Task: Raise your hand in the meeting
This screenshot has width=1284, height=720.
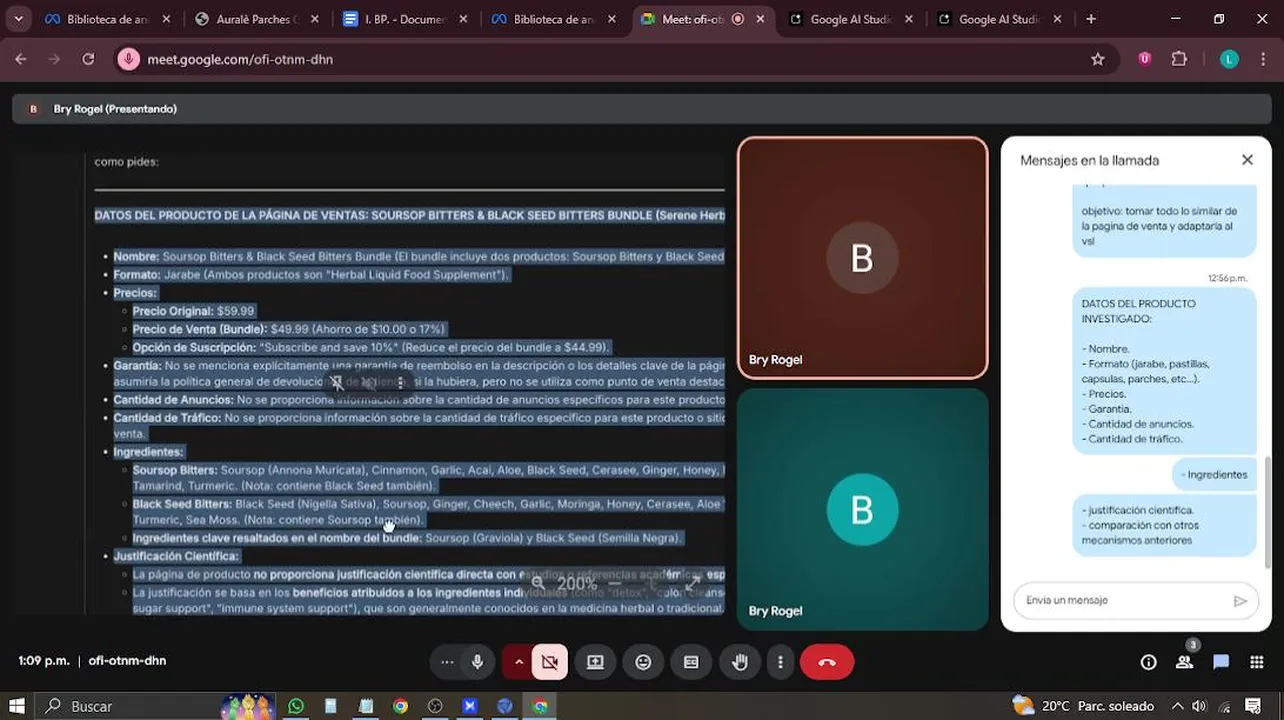Action: click(x=740, y=662)
